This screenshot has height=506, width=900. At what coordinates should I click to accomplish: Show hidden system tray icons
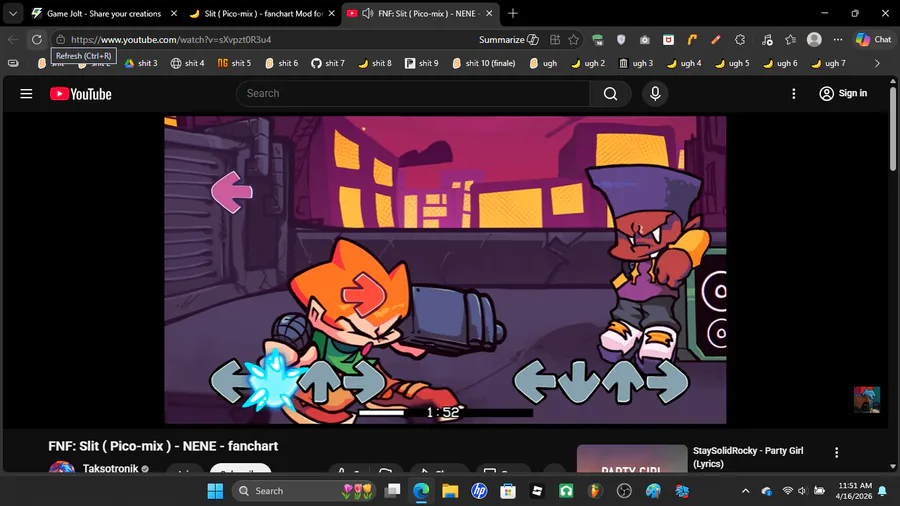(745, 491)
